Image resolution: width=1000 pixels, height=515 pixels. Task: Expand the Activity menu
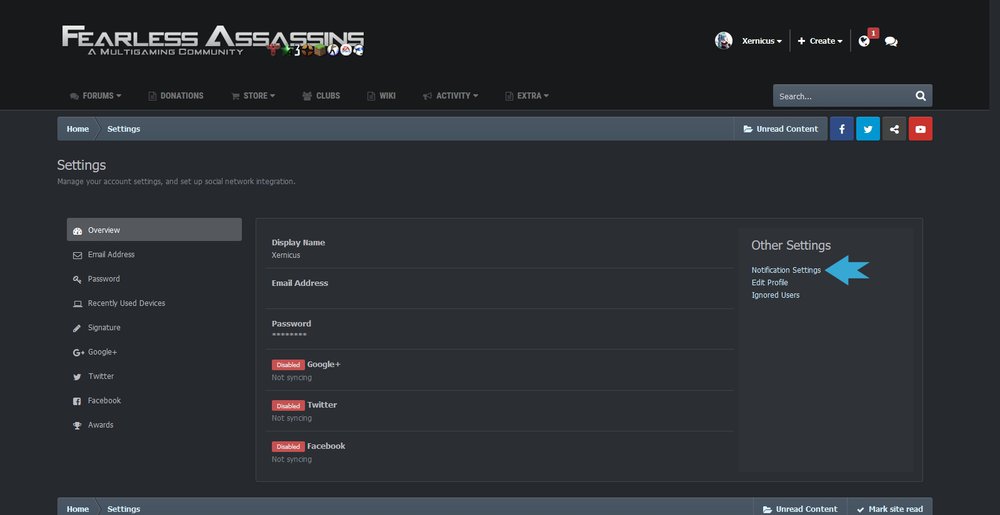pyautogui.click(x=450, y=96)
